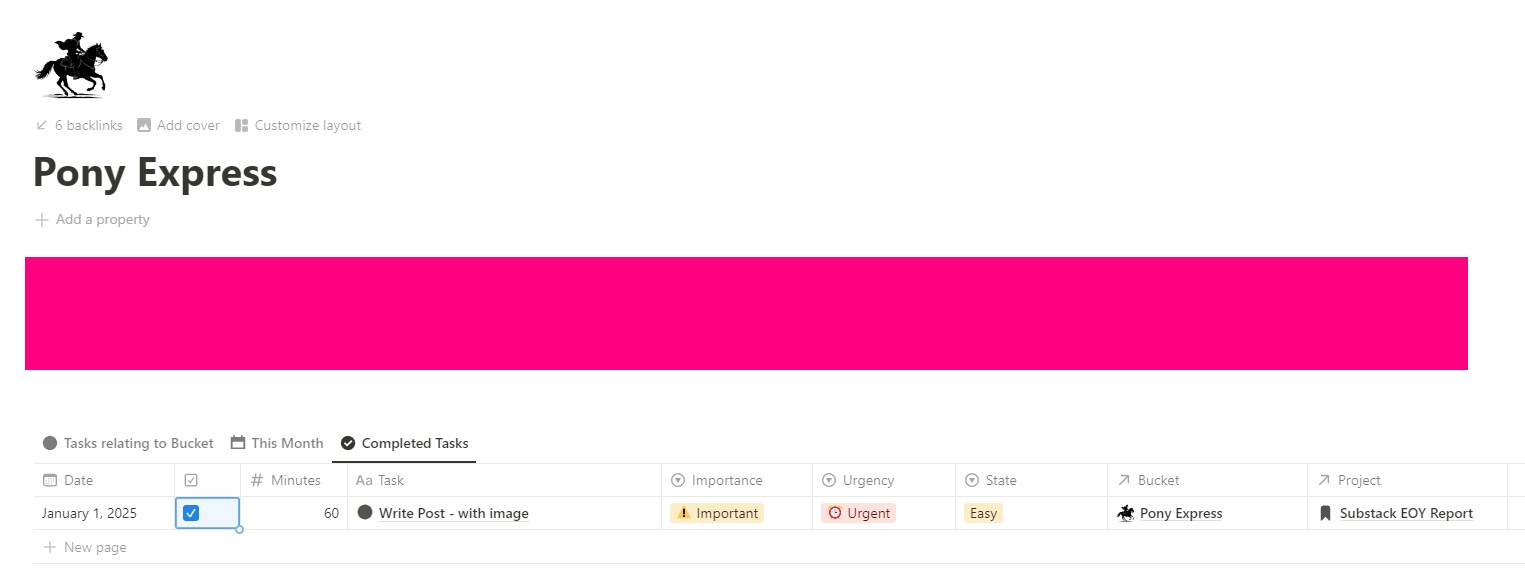Click the calendar icon on This Month tab
The image size is (1525, 568).
[238, 443]
